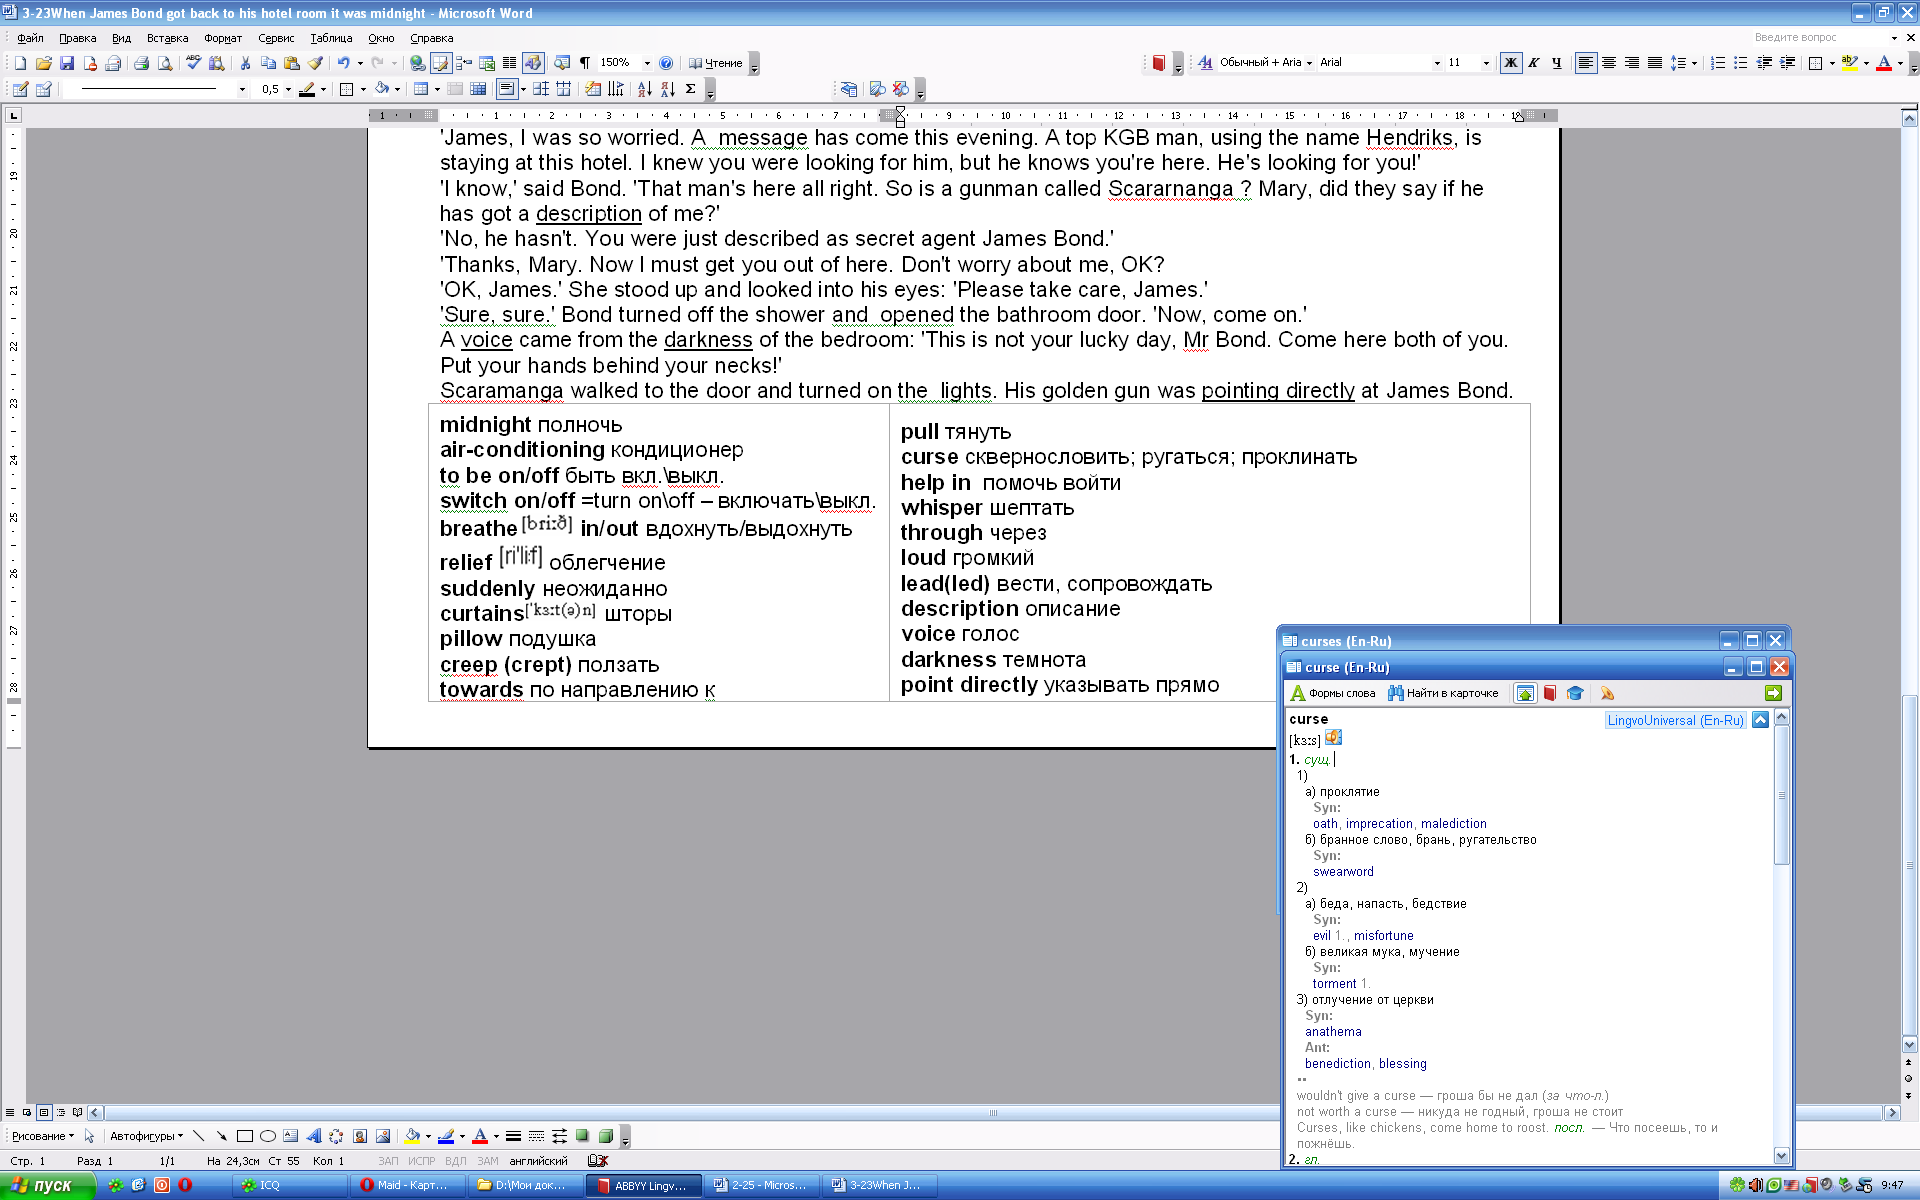Open the highlight color dropdown arrow
Image resolution: width=1920 pixels, height=1200 pixels.
[x=1866, y=63]
